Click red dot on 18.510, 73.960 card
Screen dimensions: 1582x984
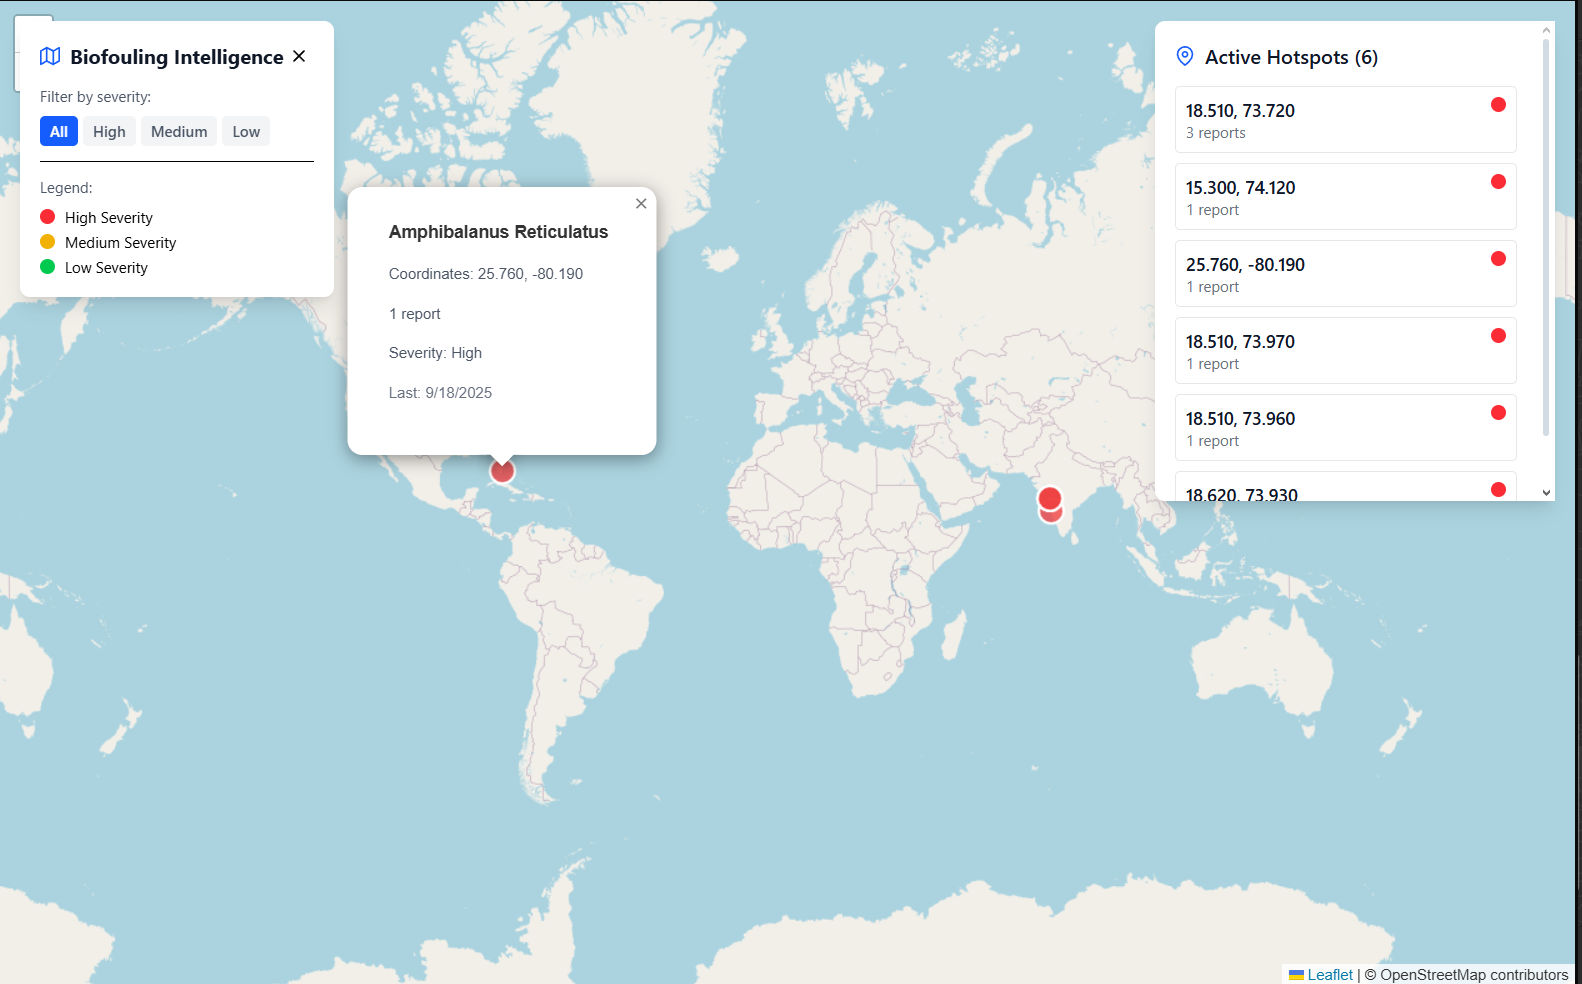[1498, 413]
